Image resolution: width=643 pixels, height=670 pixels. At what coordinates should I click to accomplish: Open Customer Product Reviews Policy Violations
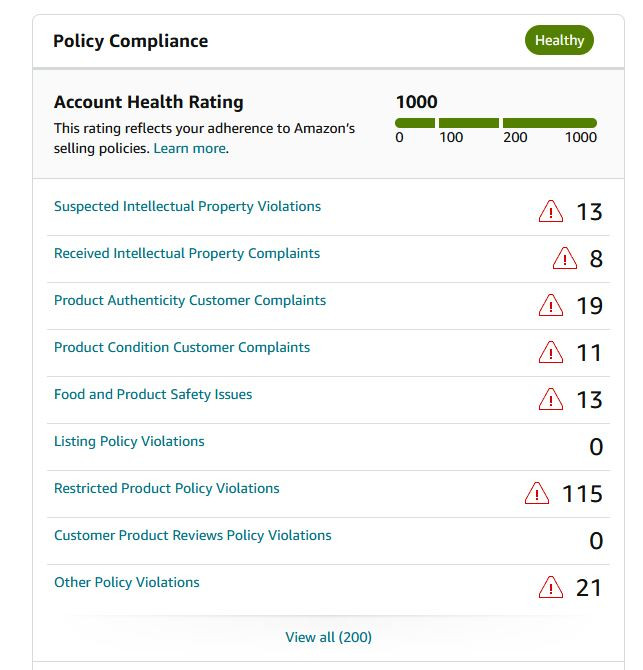(193, 535)
